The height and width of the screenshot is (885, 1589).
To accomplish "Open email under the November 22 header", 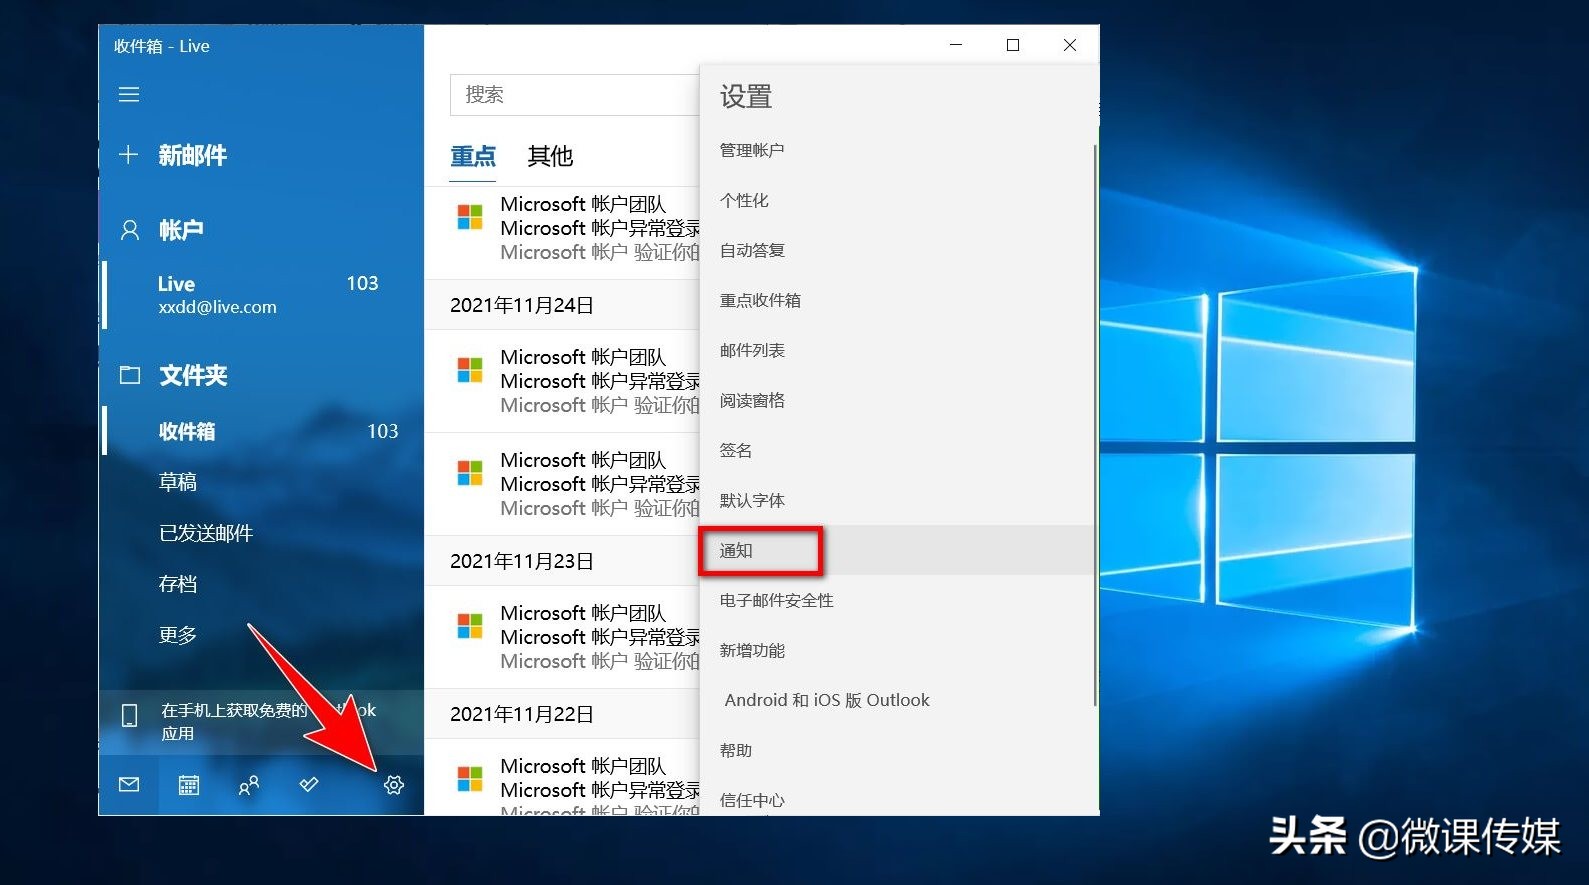I will coord(562,778).
